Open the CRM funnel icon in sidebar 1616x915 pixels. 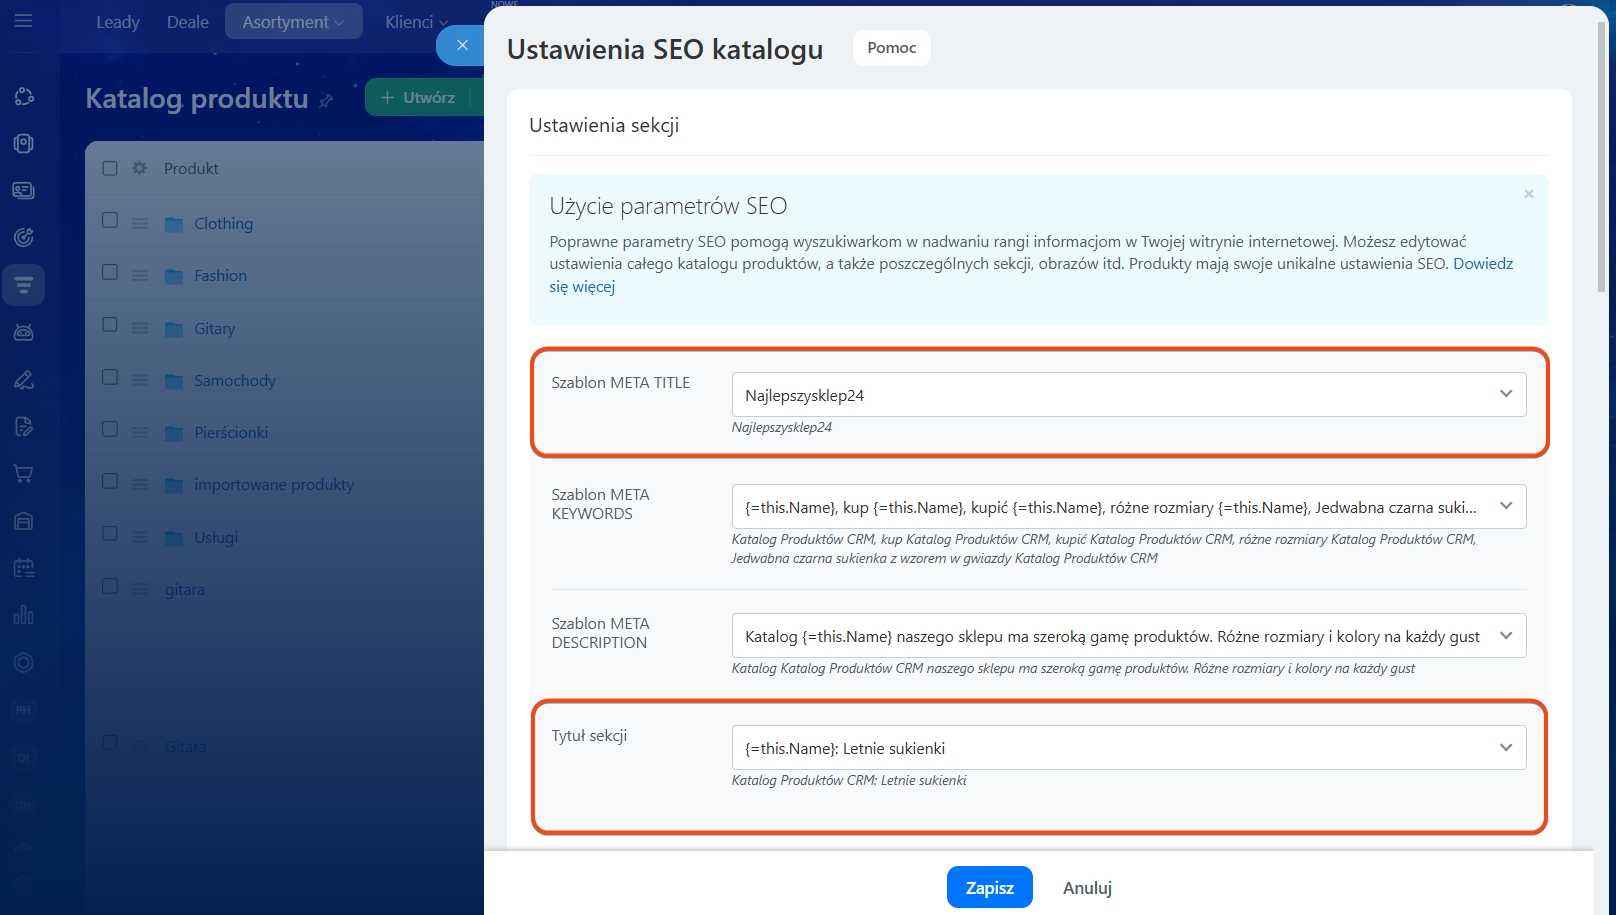coord(24,286)
